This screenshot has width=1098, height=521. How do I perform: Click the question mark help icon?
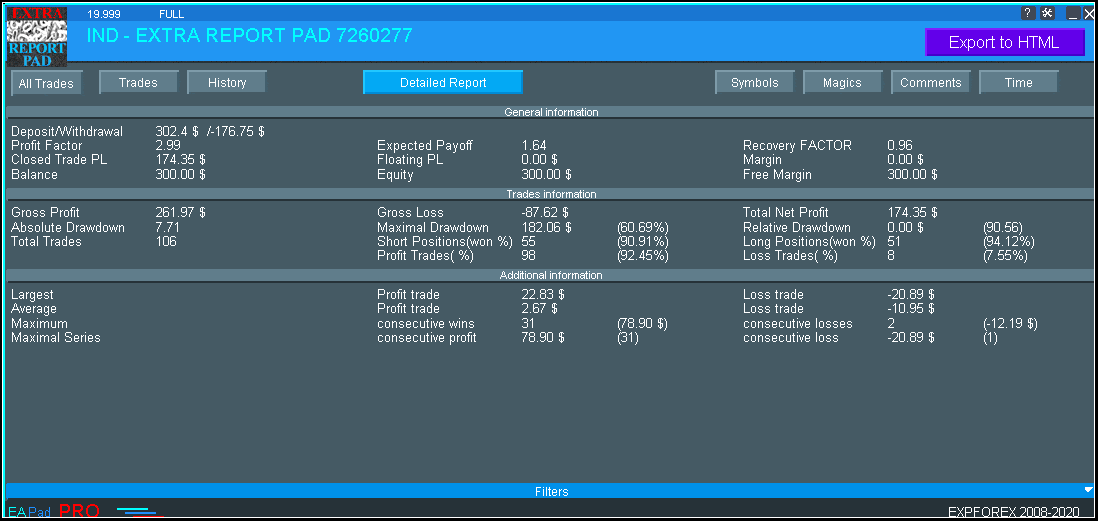[1028, 13]
